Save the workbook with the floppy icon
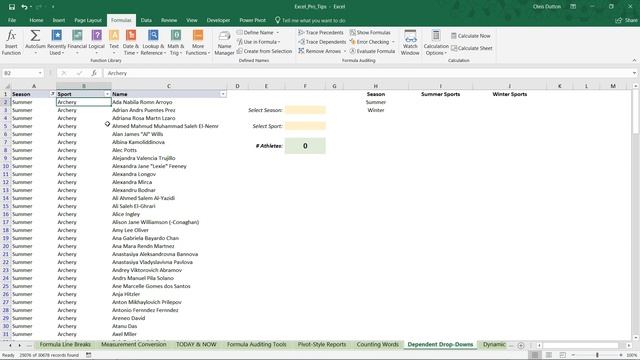The width and height of the screenshot is (640, 360). point(11,7)
